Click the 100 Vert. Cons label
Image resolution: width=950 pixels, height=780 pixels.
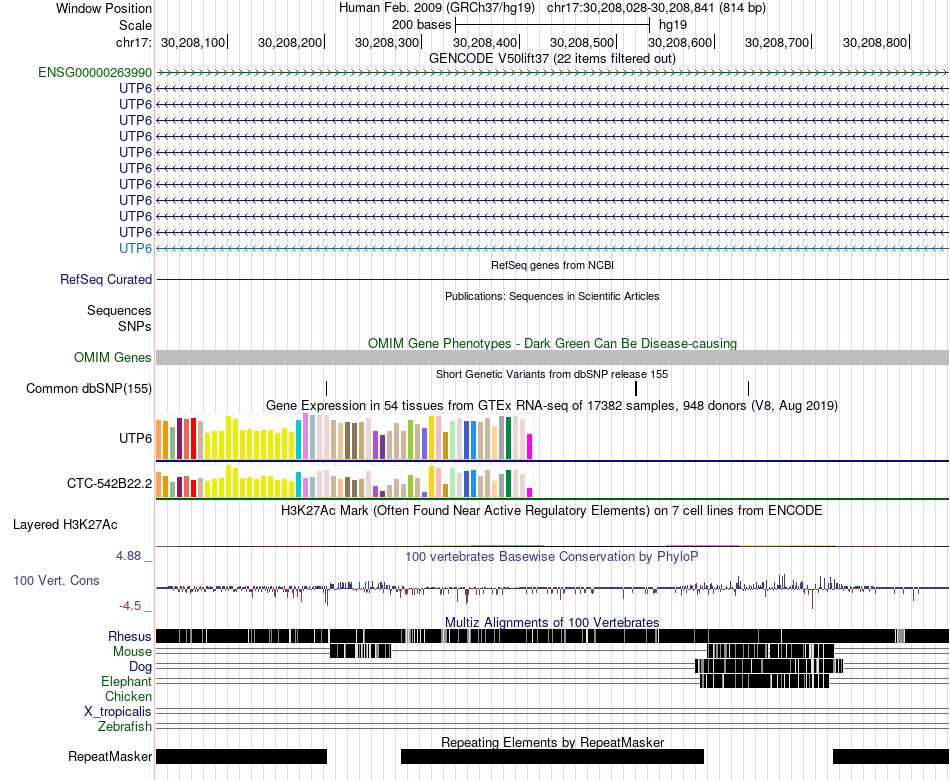pyautogui.click(x=56, y=581)
